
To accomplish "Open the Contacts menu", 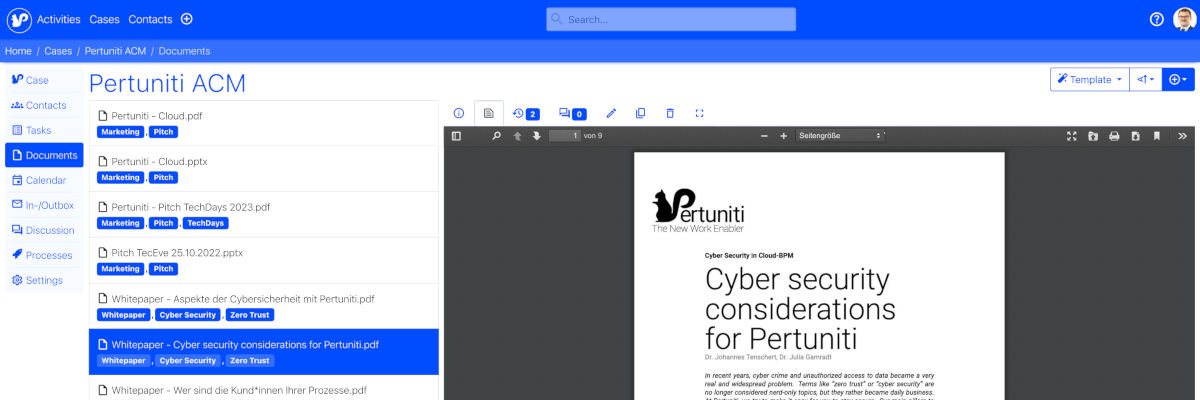I will coord(150,19).
